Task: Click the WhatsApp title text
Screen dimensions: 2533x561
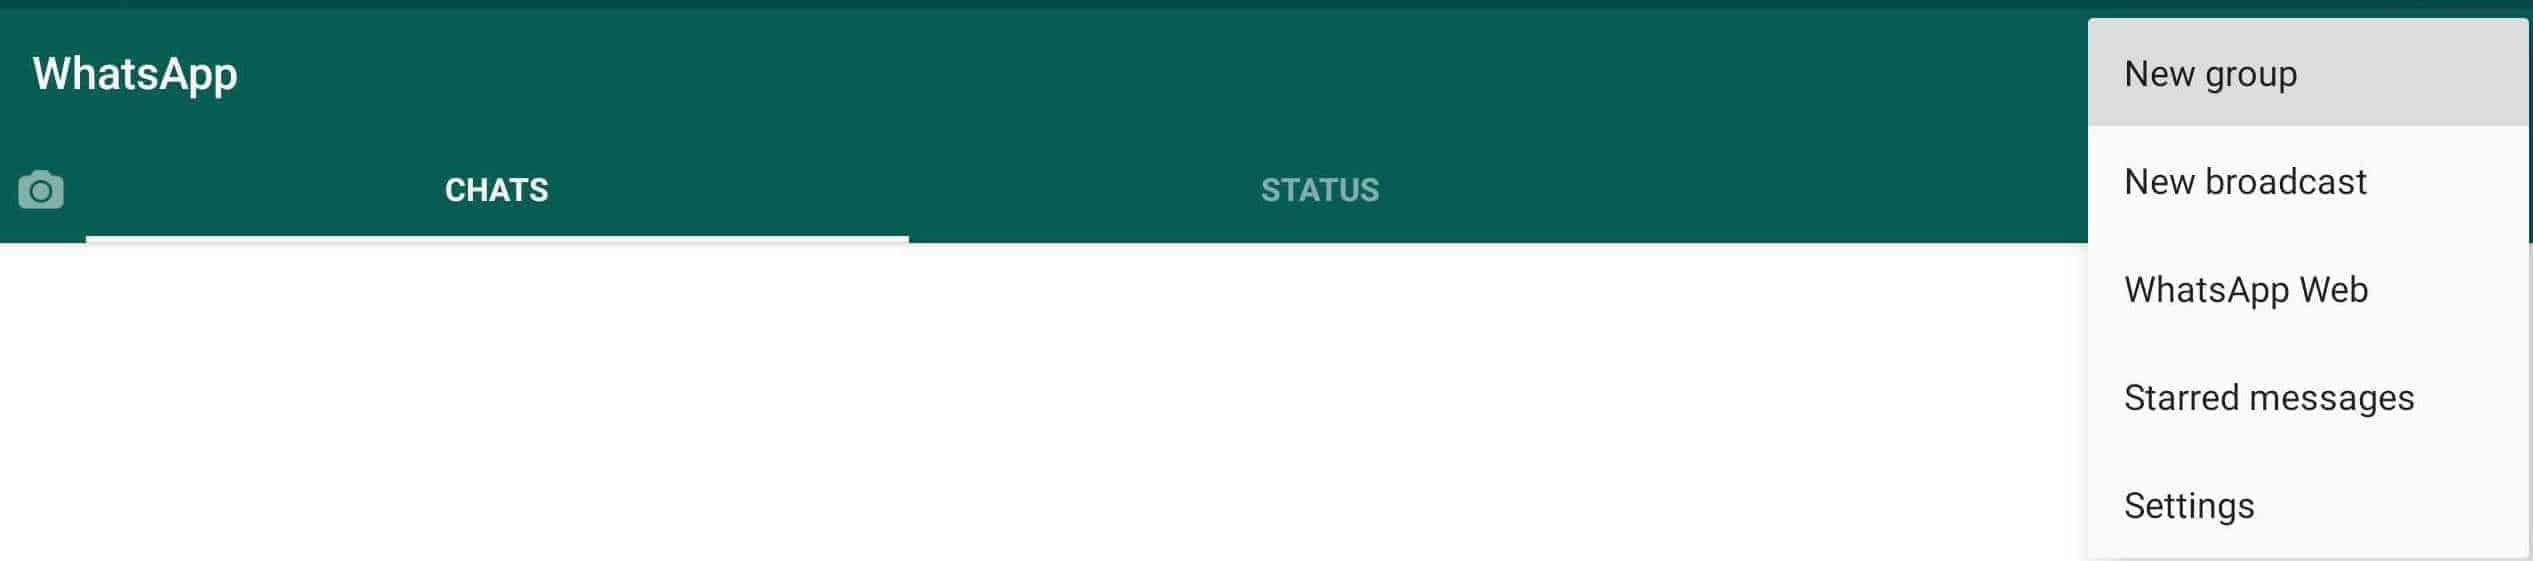Action: coord(135,75)
